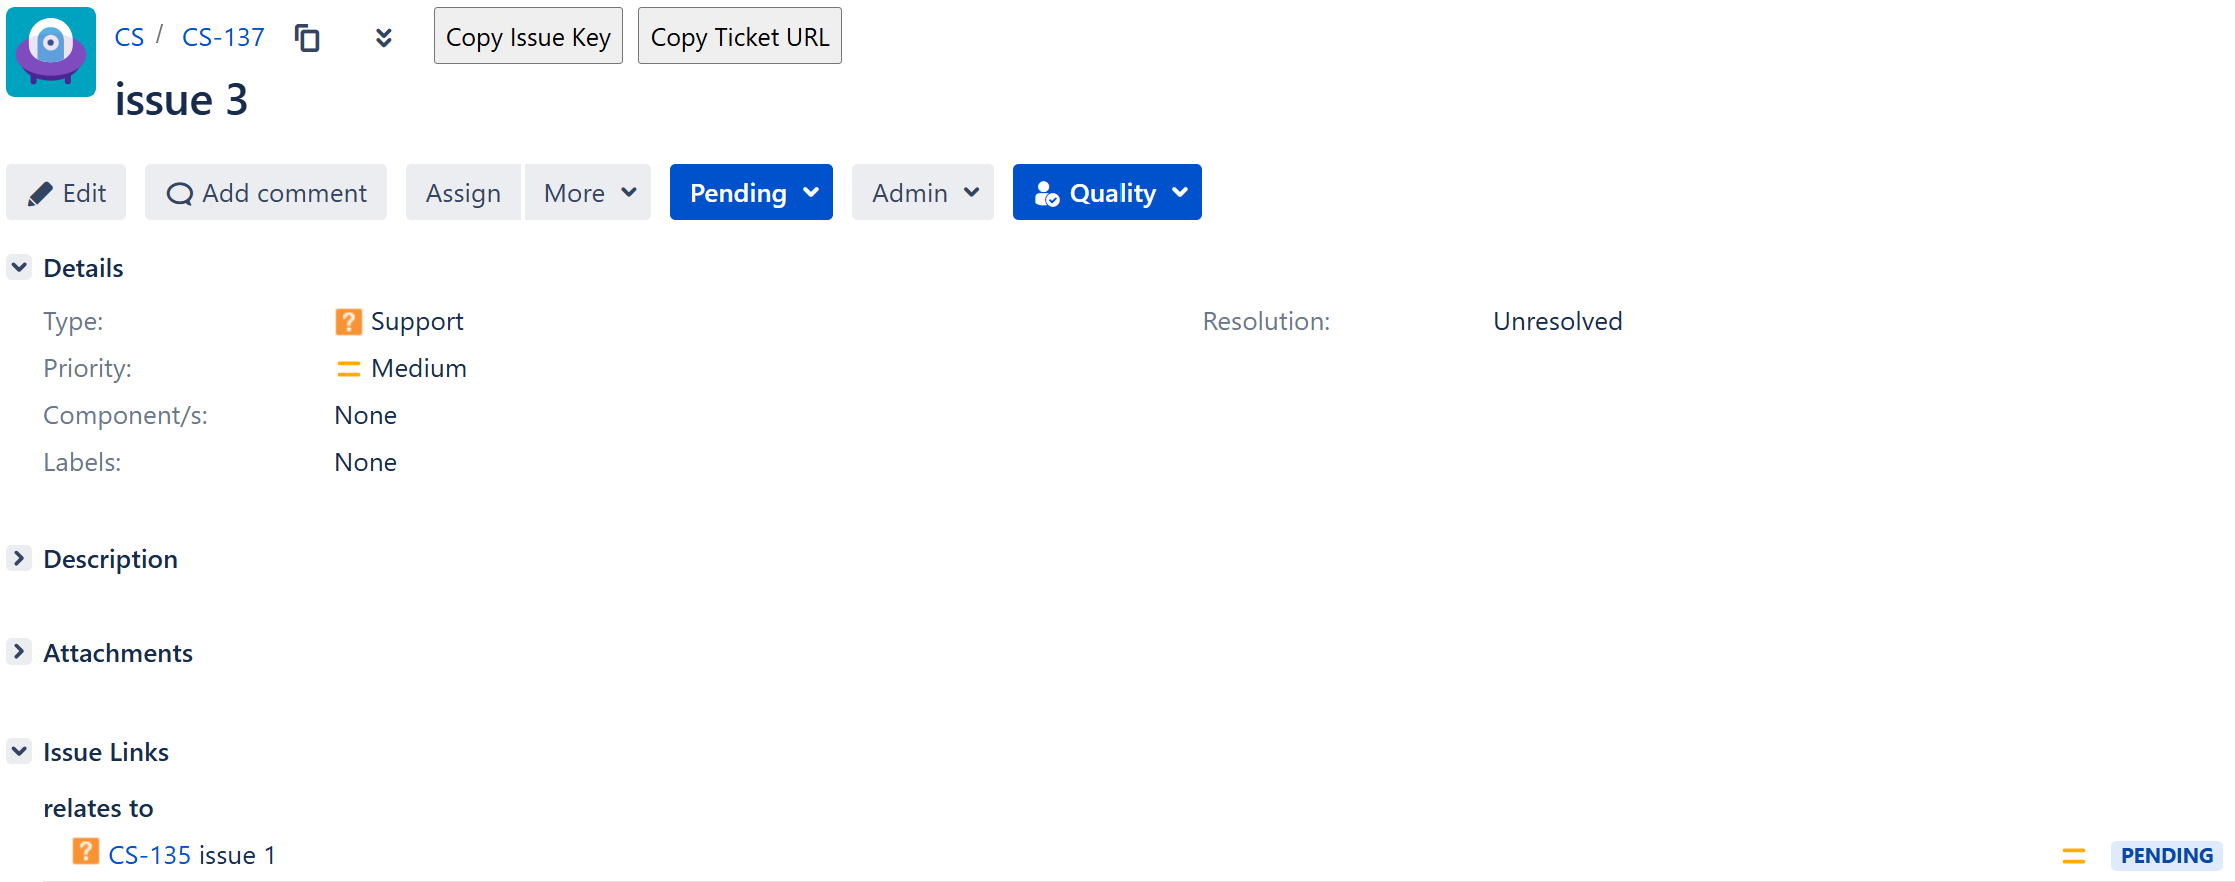
Task: Open the CS-135 linked issue
Action: coord(149,856)
